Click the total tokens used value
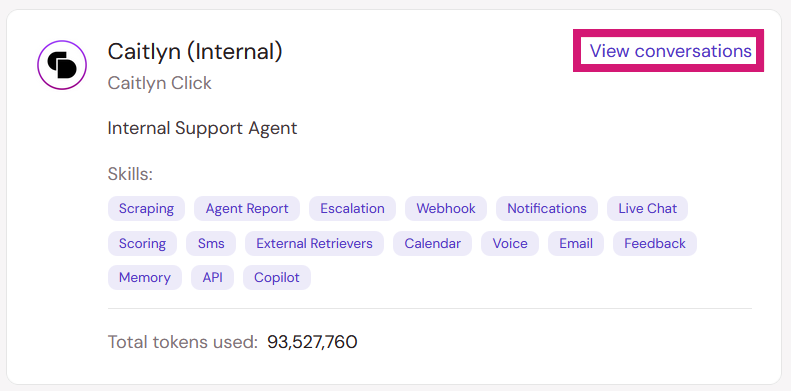The height and width of the screenshot is (391, 791). point(312,342)
